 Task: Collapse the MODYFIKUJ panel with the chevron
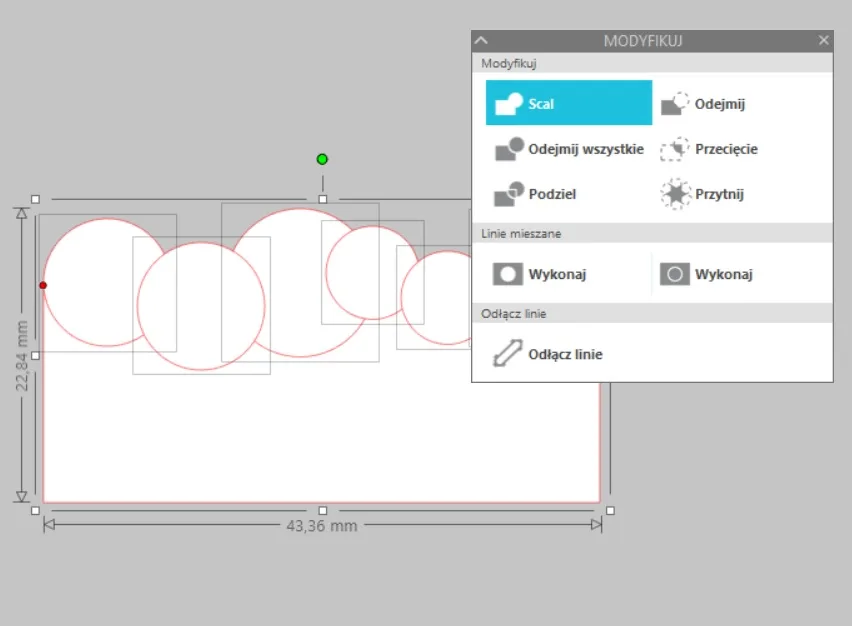point(481,40)
